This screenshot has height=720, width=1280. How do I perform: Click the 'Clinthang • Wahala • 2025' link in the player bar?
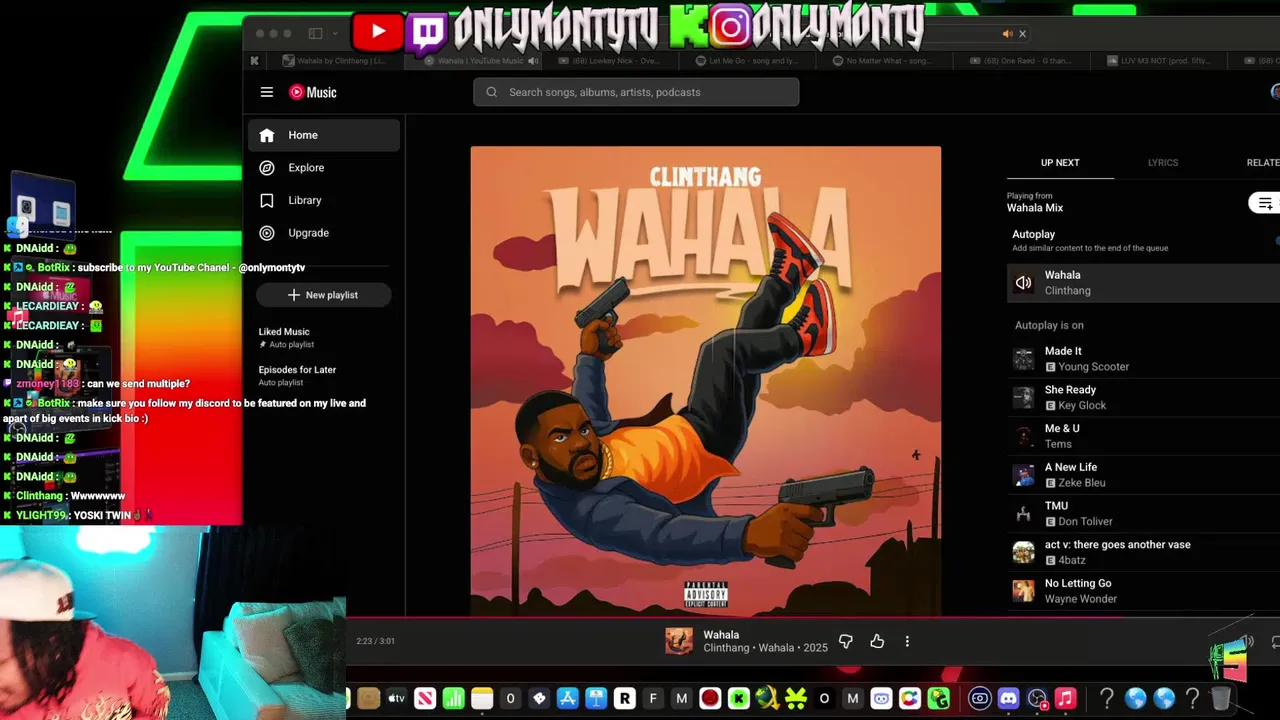pyautogui.click(x=765, y=648)
